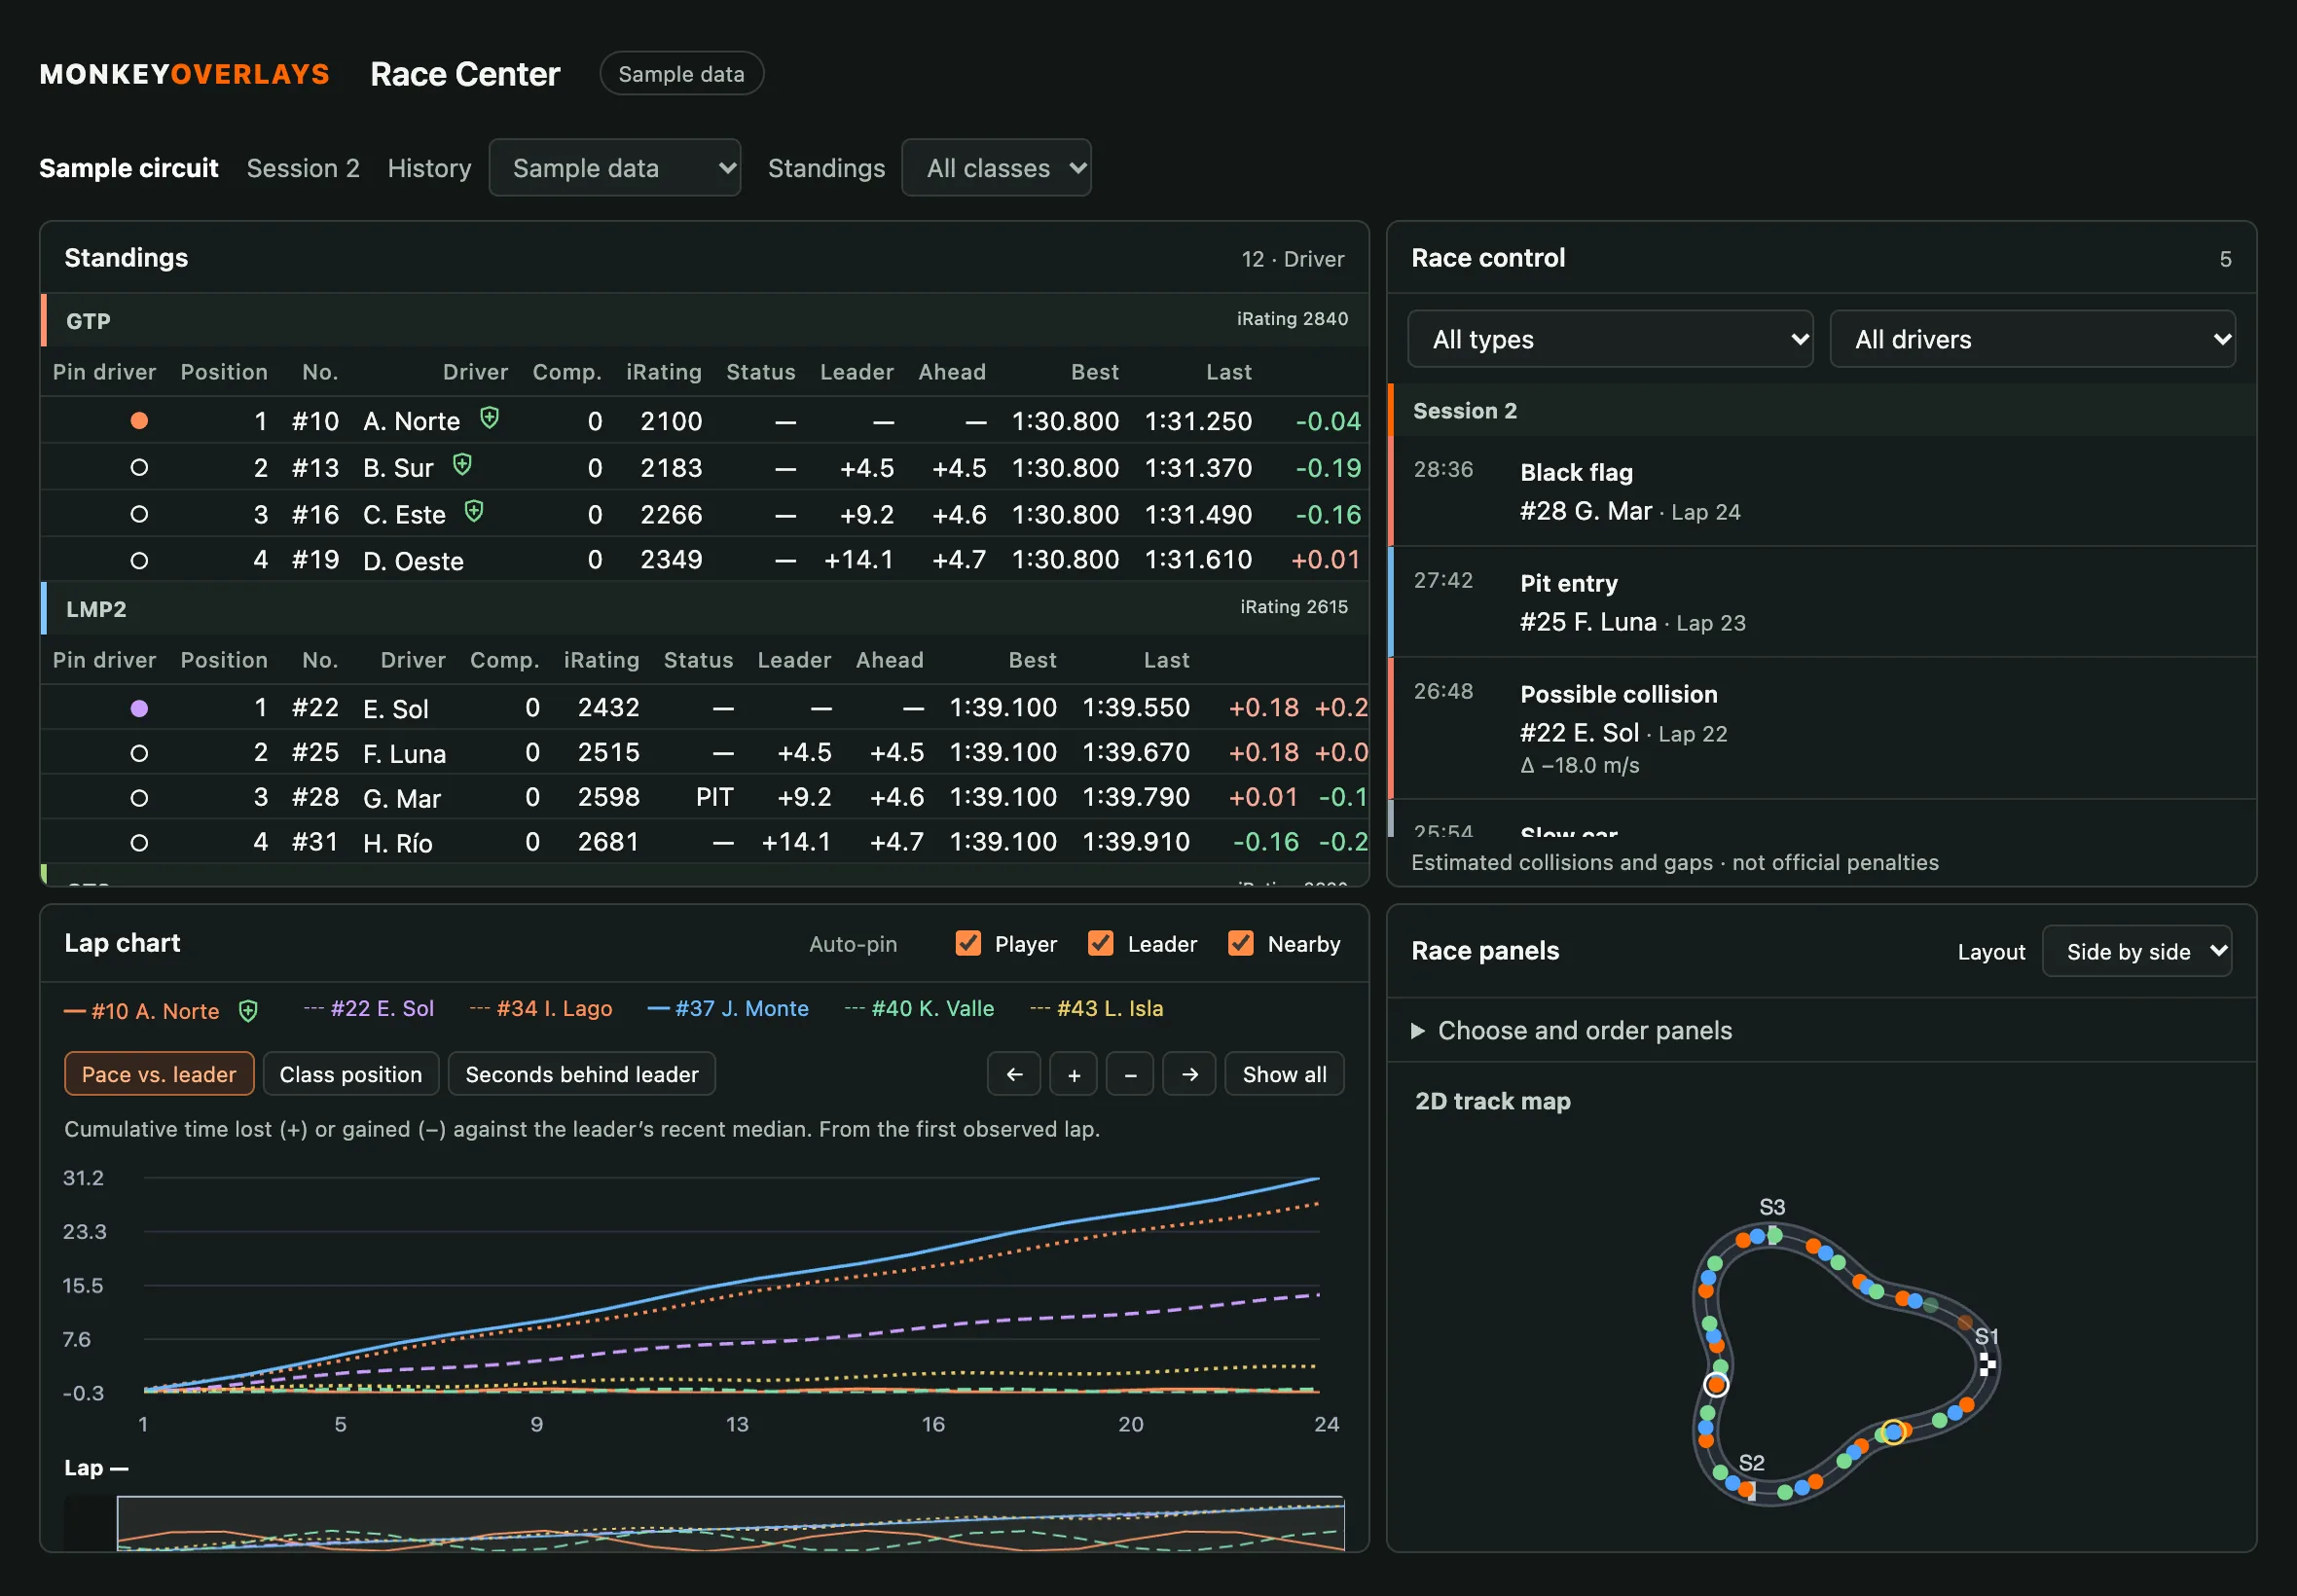
Task: Click white-ringed orange car marker on track map
Action: click(x=1716, y=1385)
